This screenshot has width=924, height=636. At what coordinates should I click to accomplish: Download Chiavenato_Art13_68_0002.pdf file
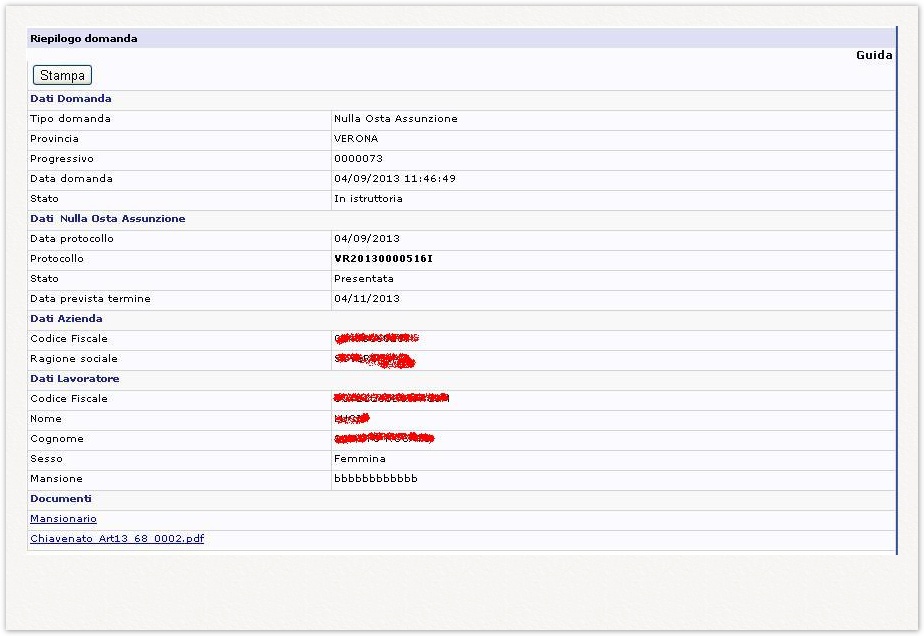tap(117, 539)
